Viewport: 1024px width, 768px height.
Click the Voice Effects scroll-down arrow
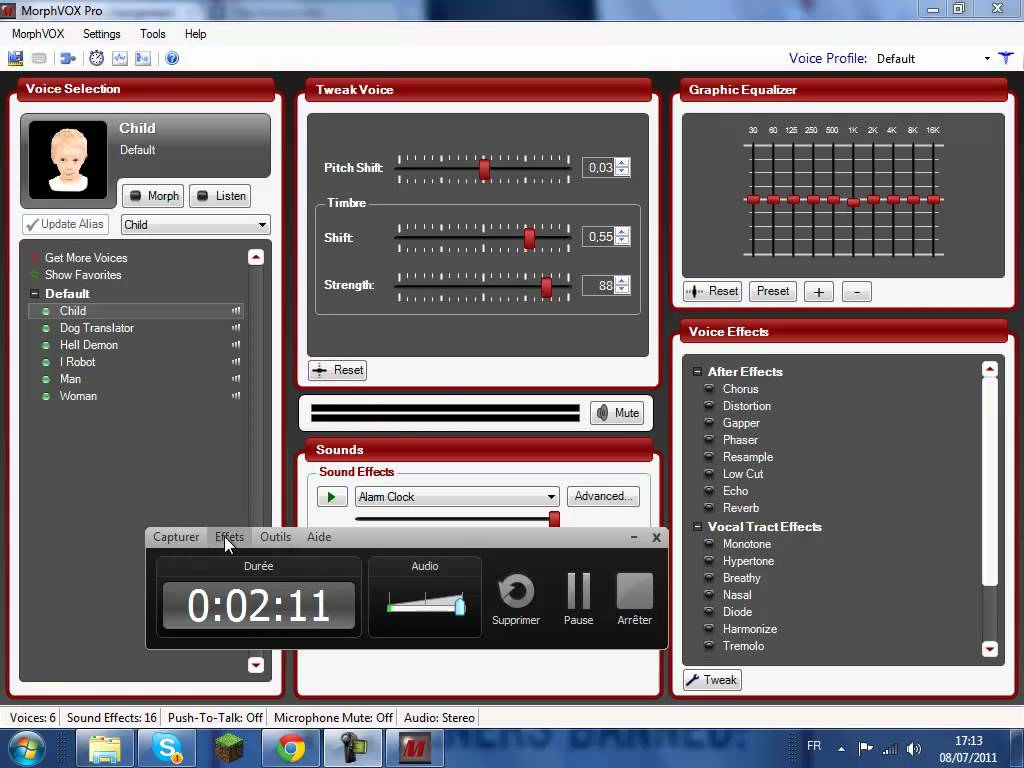[x=990, y=649]
